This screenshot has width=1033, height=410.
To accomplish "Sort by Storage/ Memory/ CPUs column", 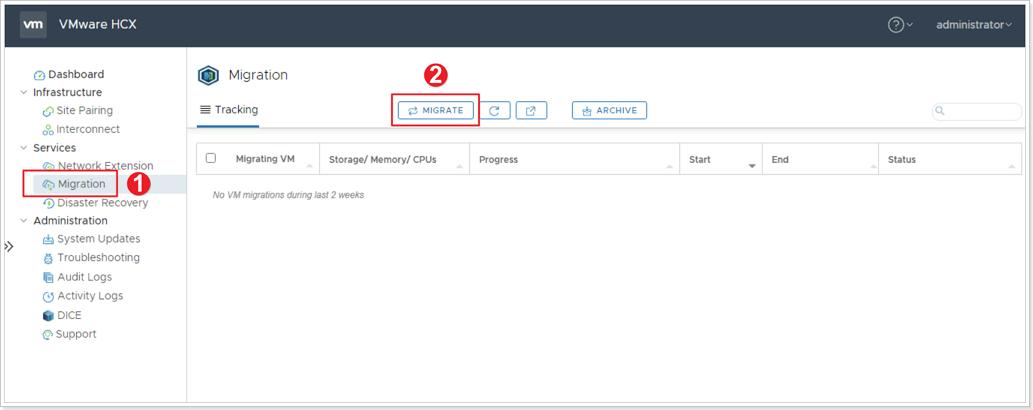I will pos(382,160).
